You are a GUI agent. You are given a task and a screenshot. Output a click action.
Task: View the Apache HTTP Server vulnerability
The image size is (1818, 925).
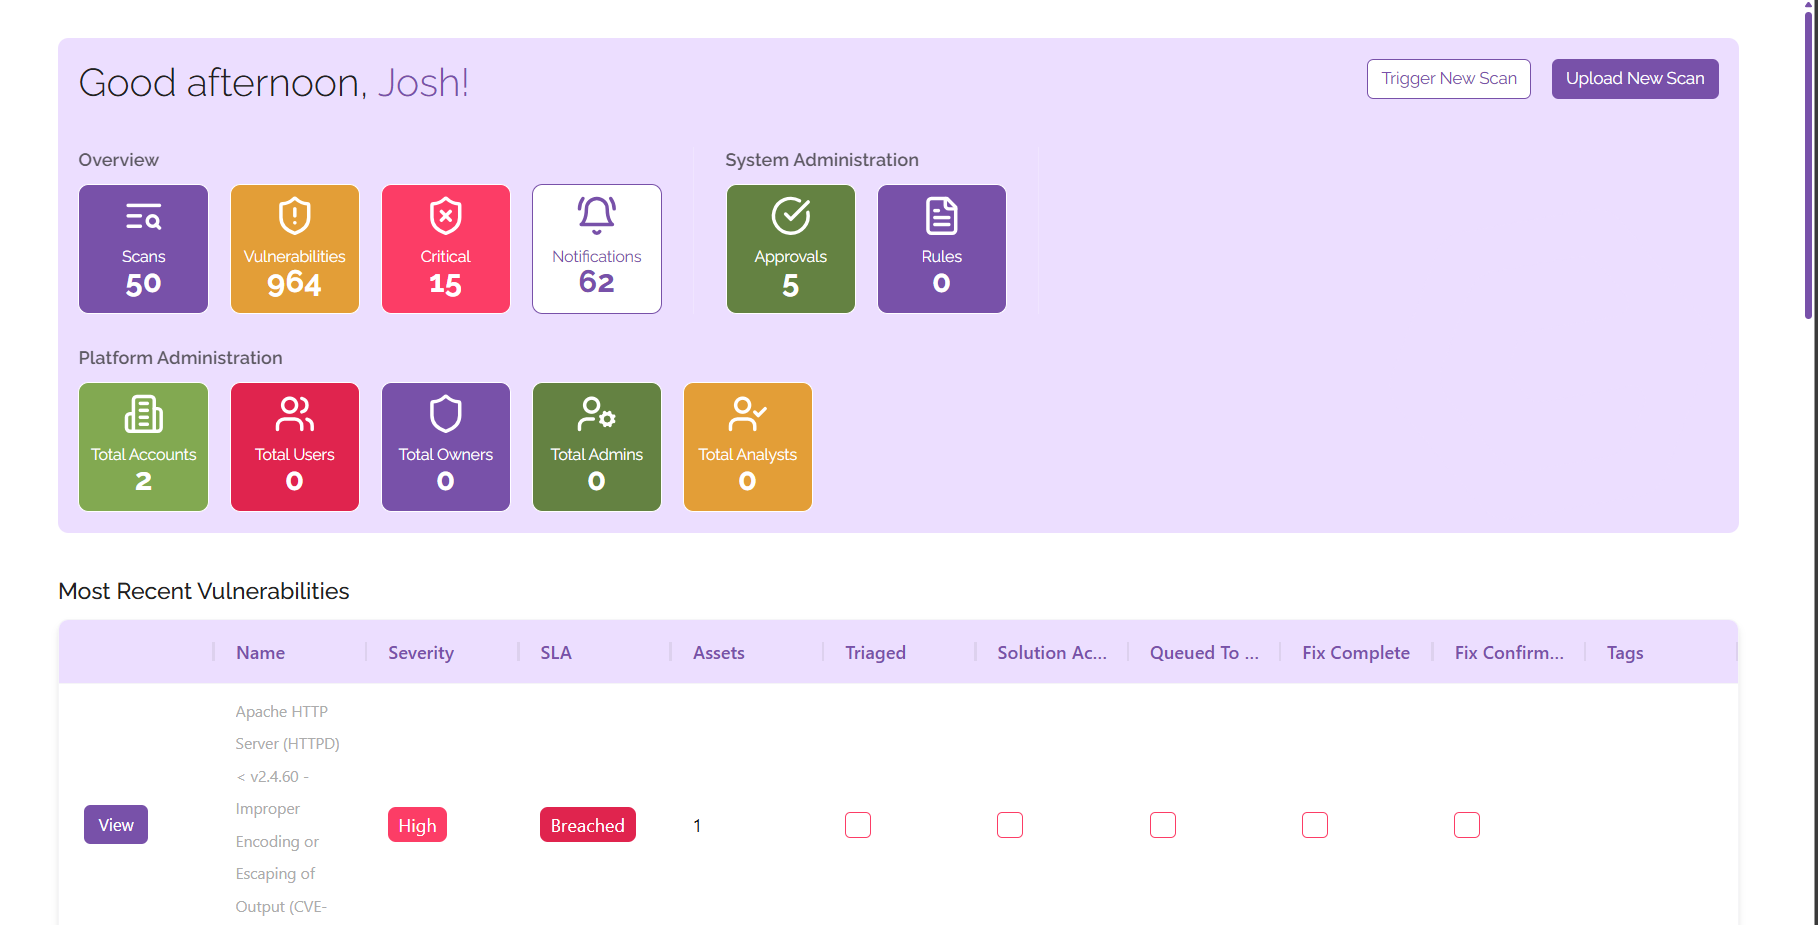[116, 825]
